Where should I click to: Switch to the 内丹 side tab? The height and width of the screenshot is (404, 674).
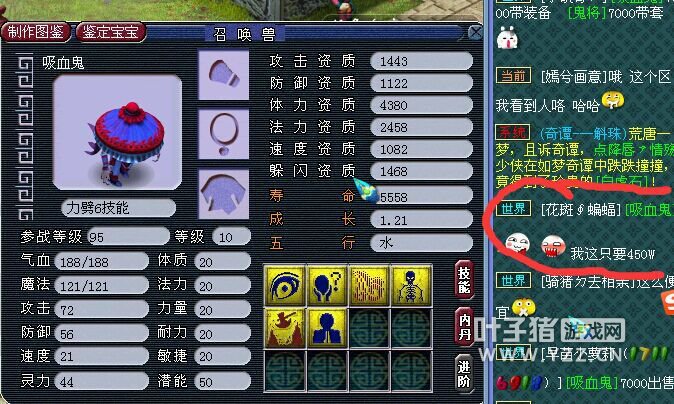tap(464, 326)
